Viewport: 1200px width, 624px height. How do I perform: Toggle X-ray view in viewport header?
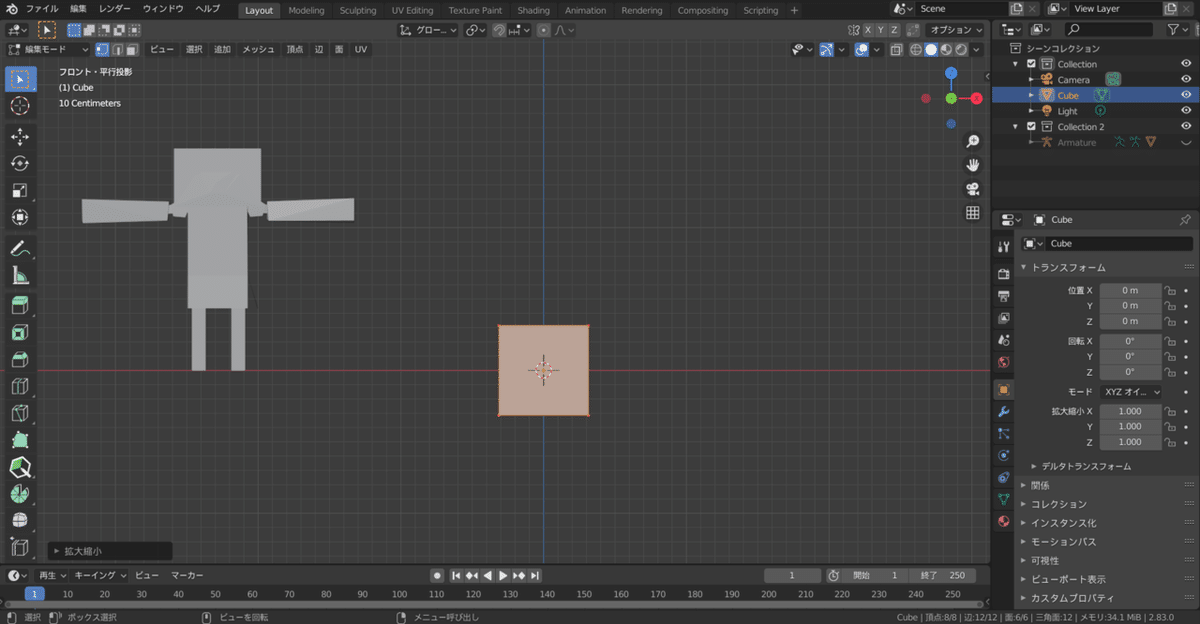[897, 50]
